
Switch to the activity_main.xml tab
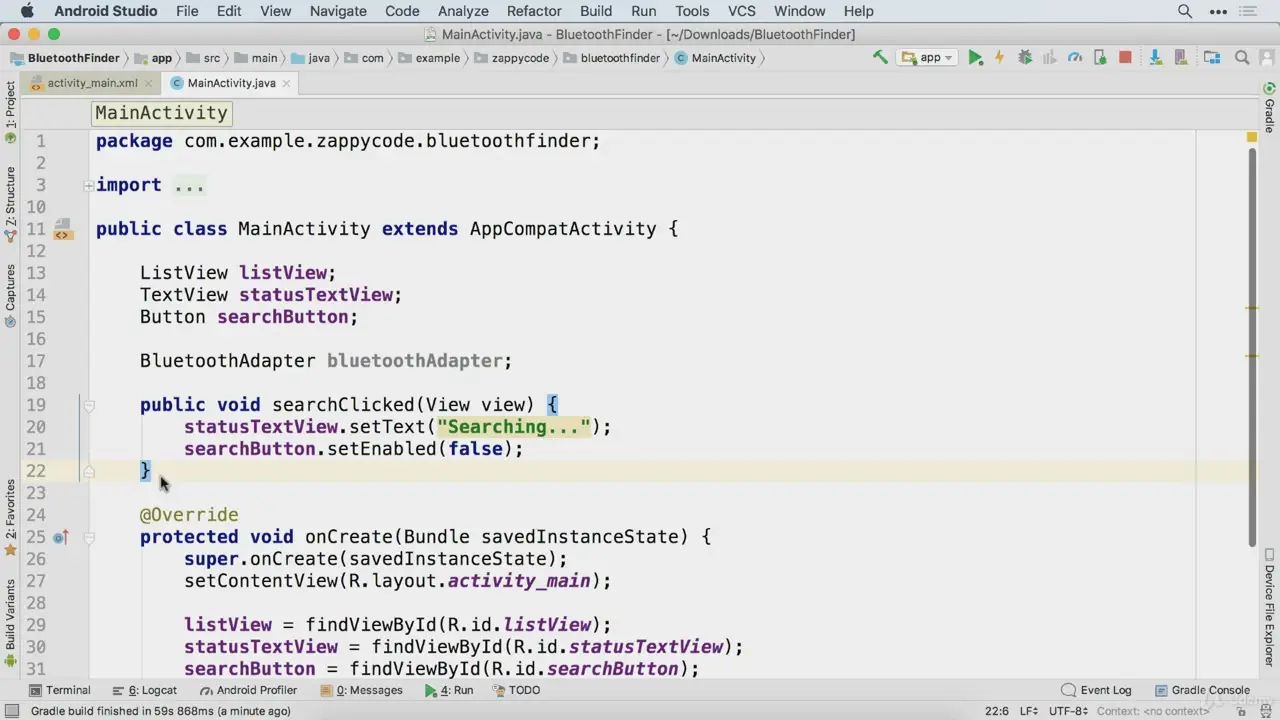[92, 83]
